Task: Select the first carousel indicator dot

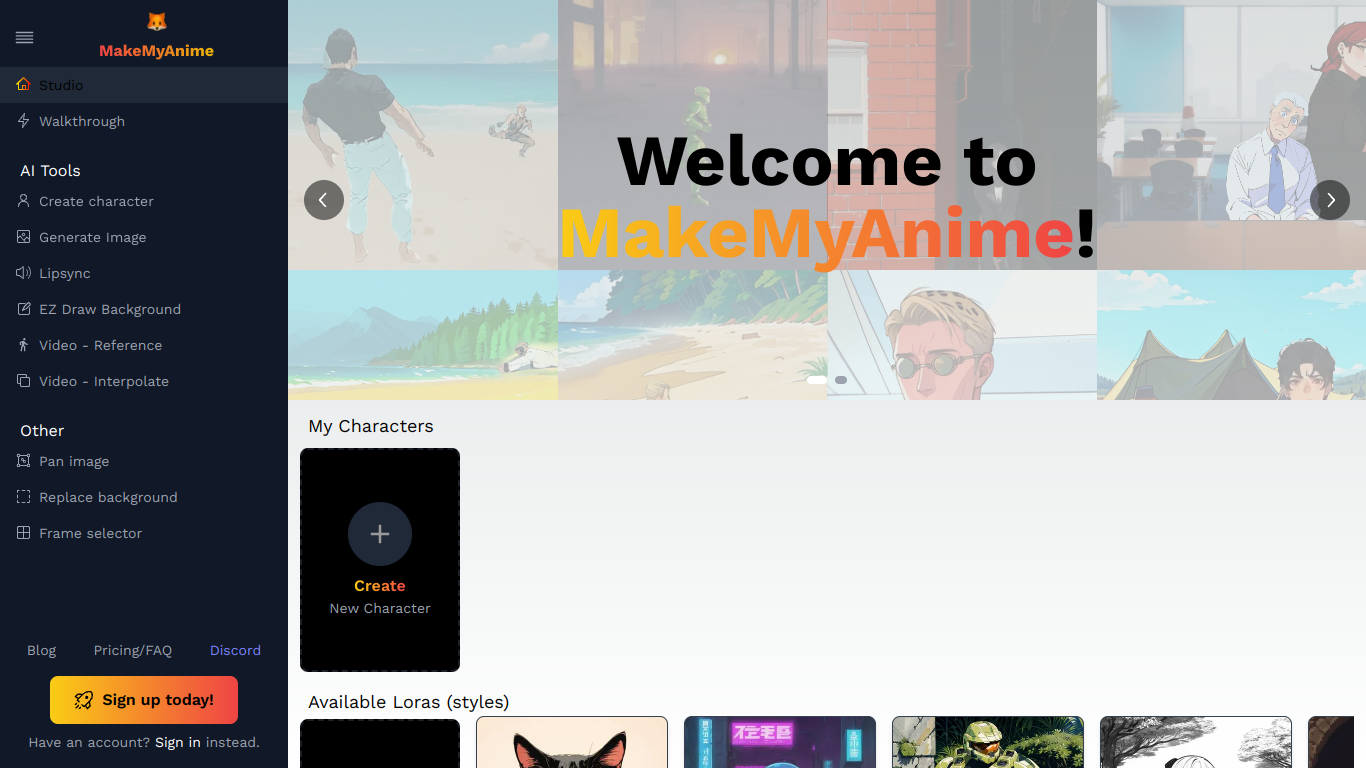Action: (x=817, y=380)
